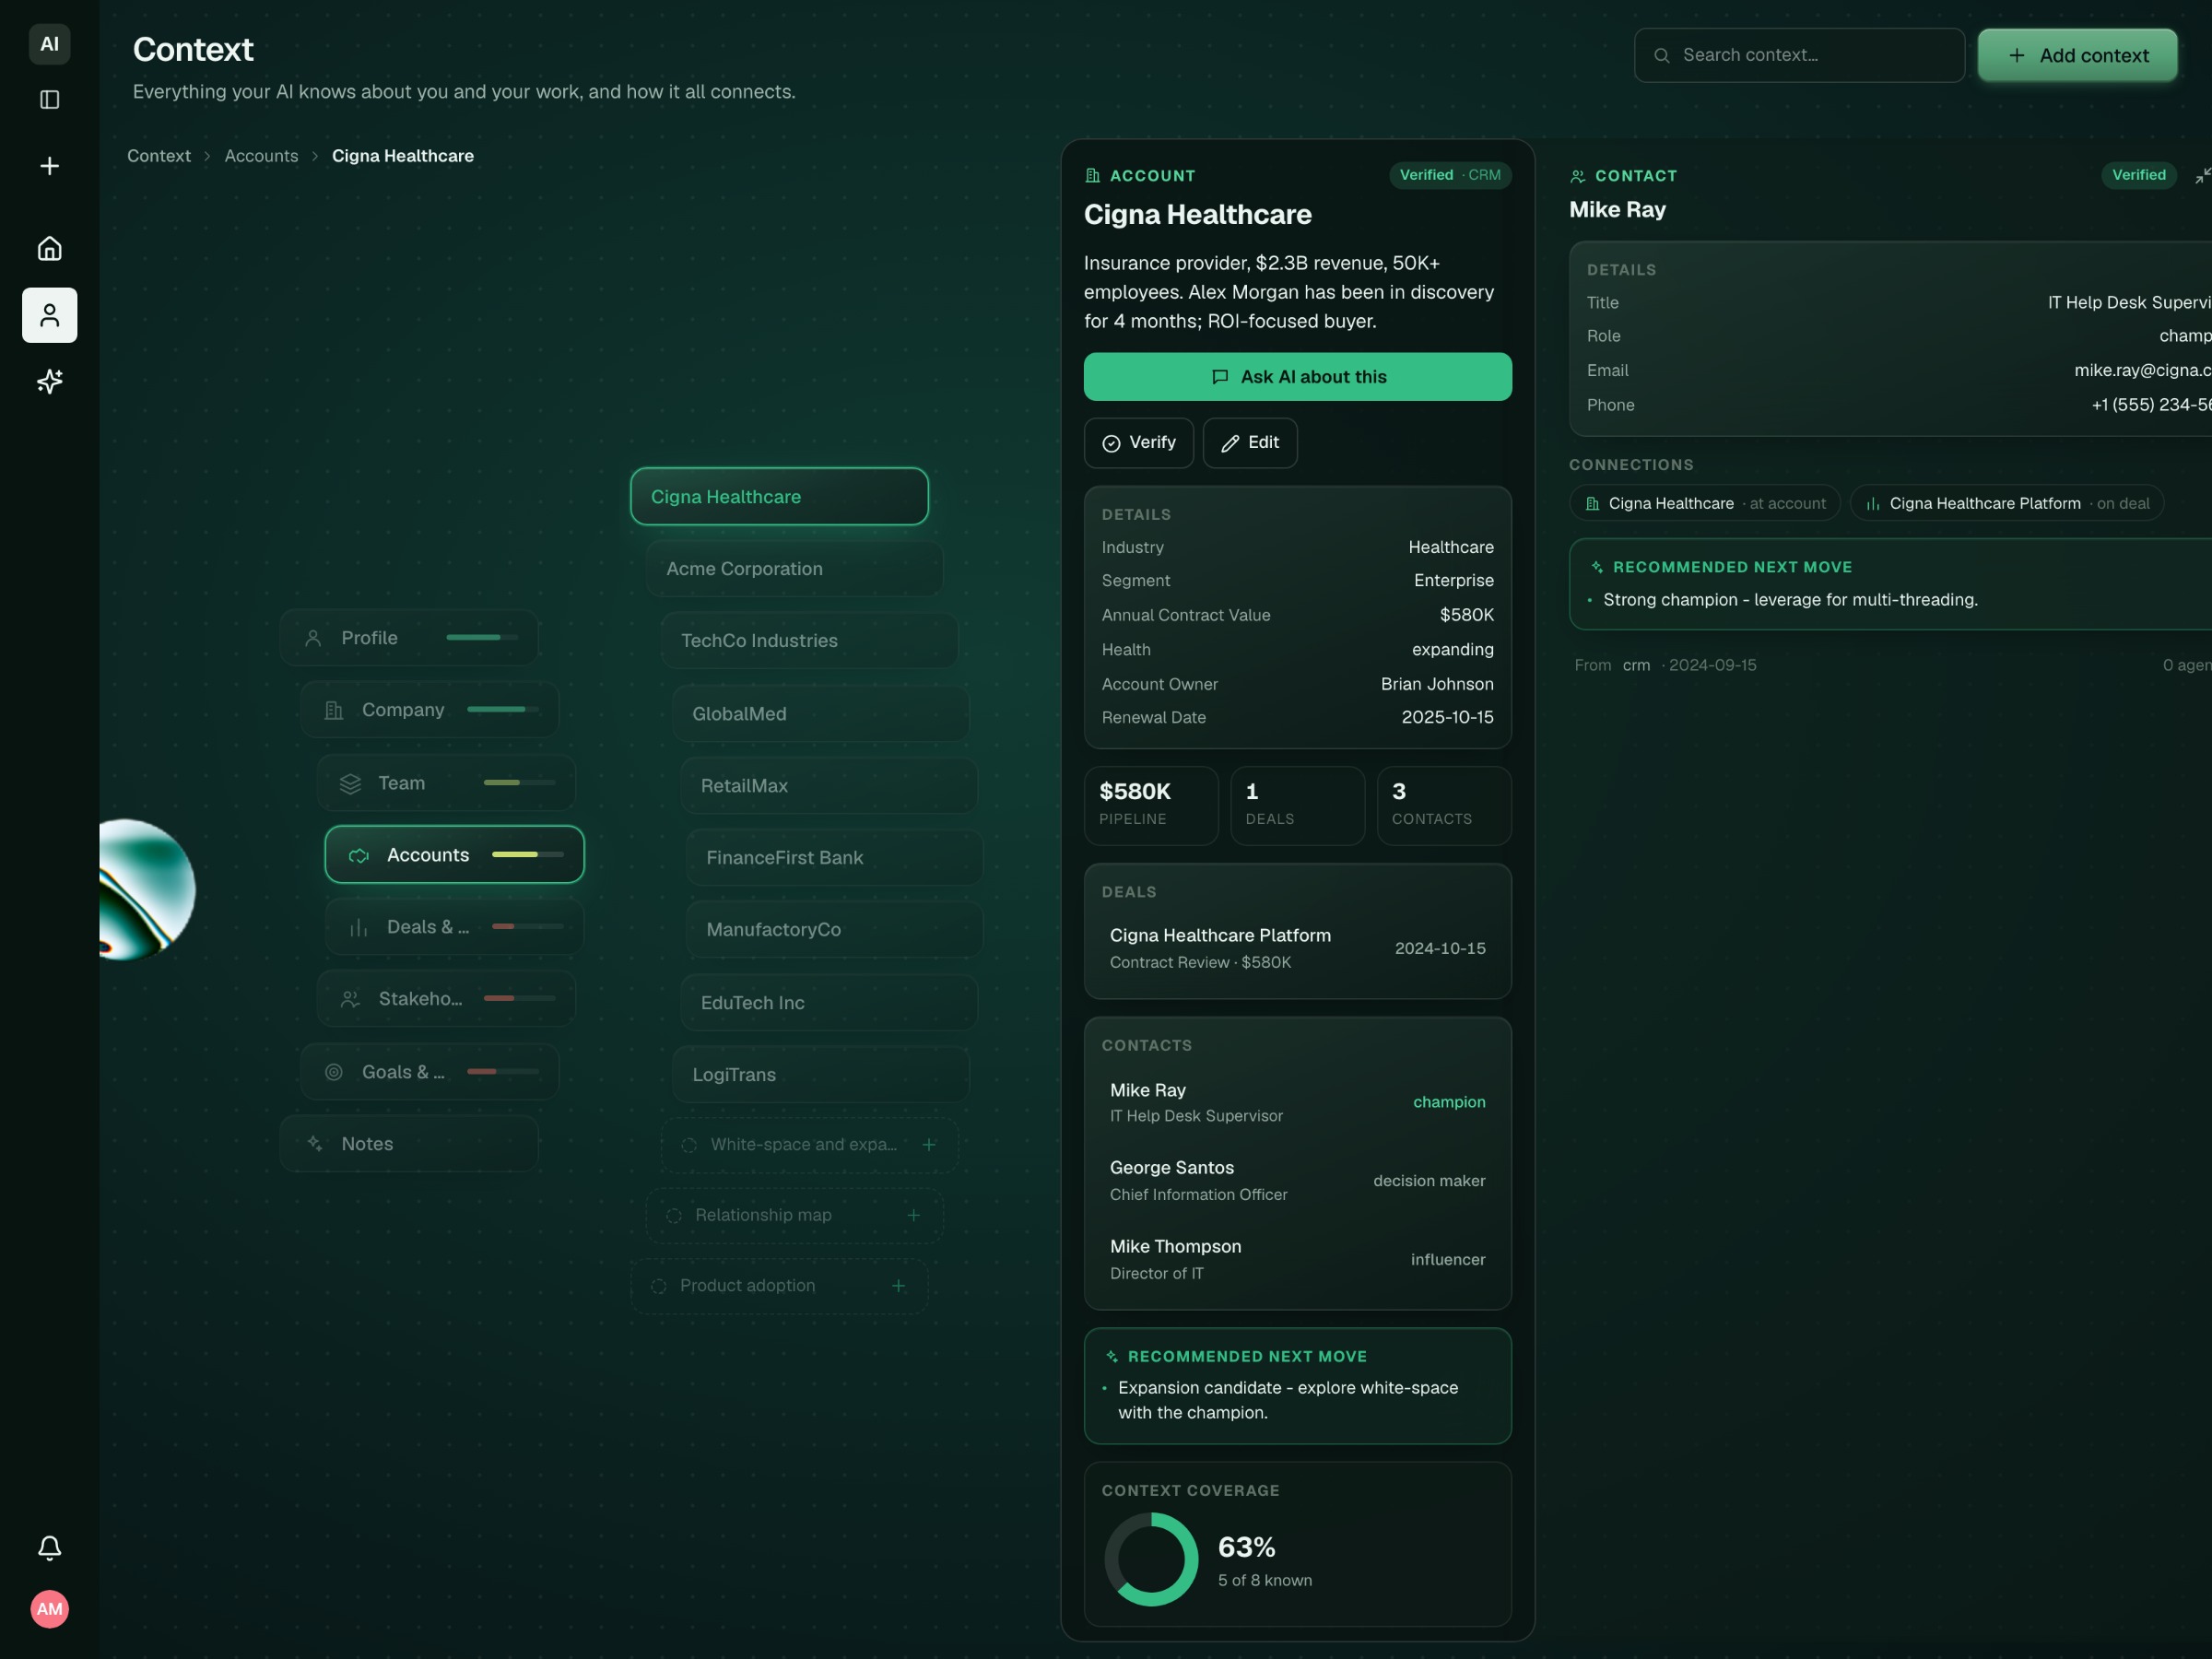This screenshot has height=1659, width=2212.
Task: Toggle the sidebar panel icon
Action: pos(49,99)
